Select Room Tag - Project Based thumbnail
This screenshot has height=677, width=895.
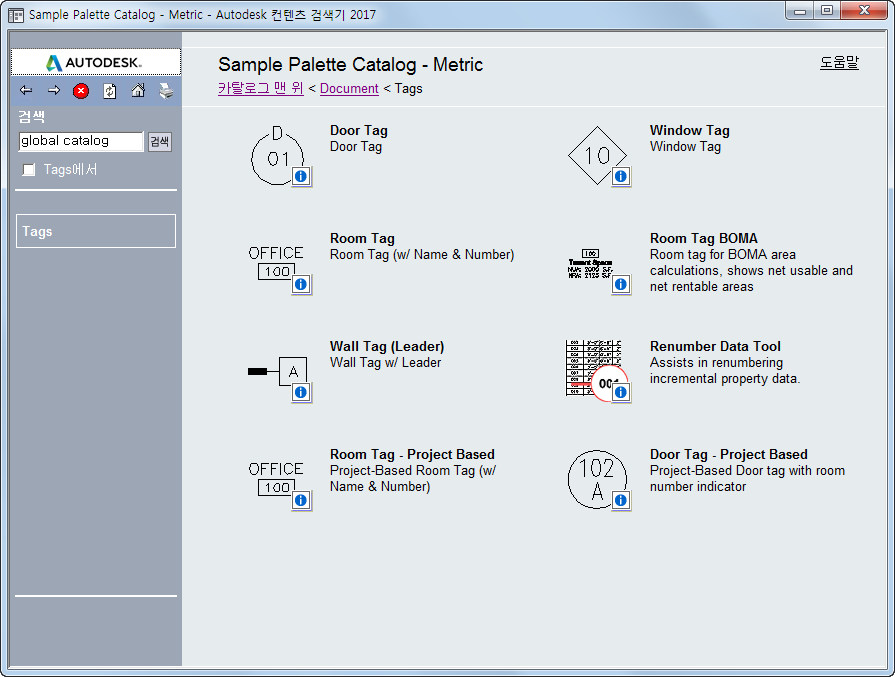pos(276,478)
